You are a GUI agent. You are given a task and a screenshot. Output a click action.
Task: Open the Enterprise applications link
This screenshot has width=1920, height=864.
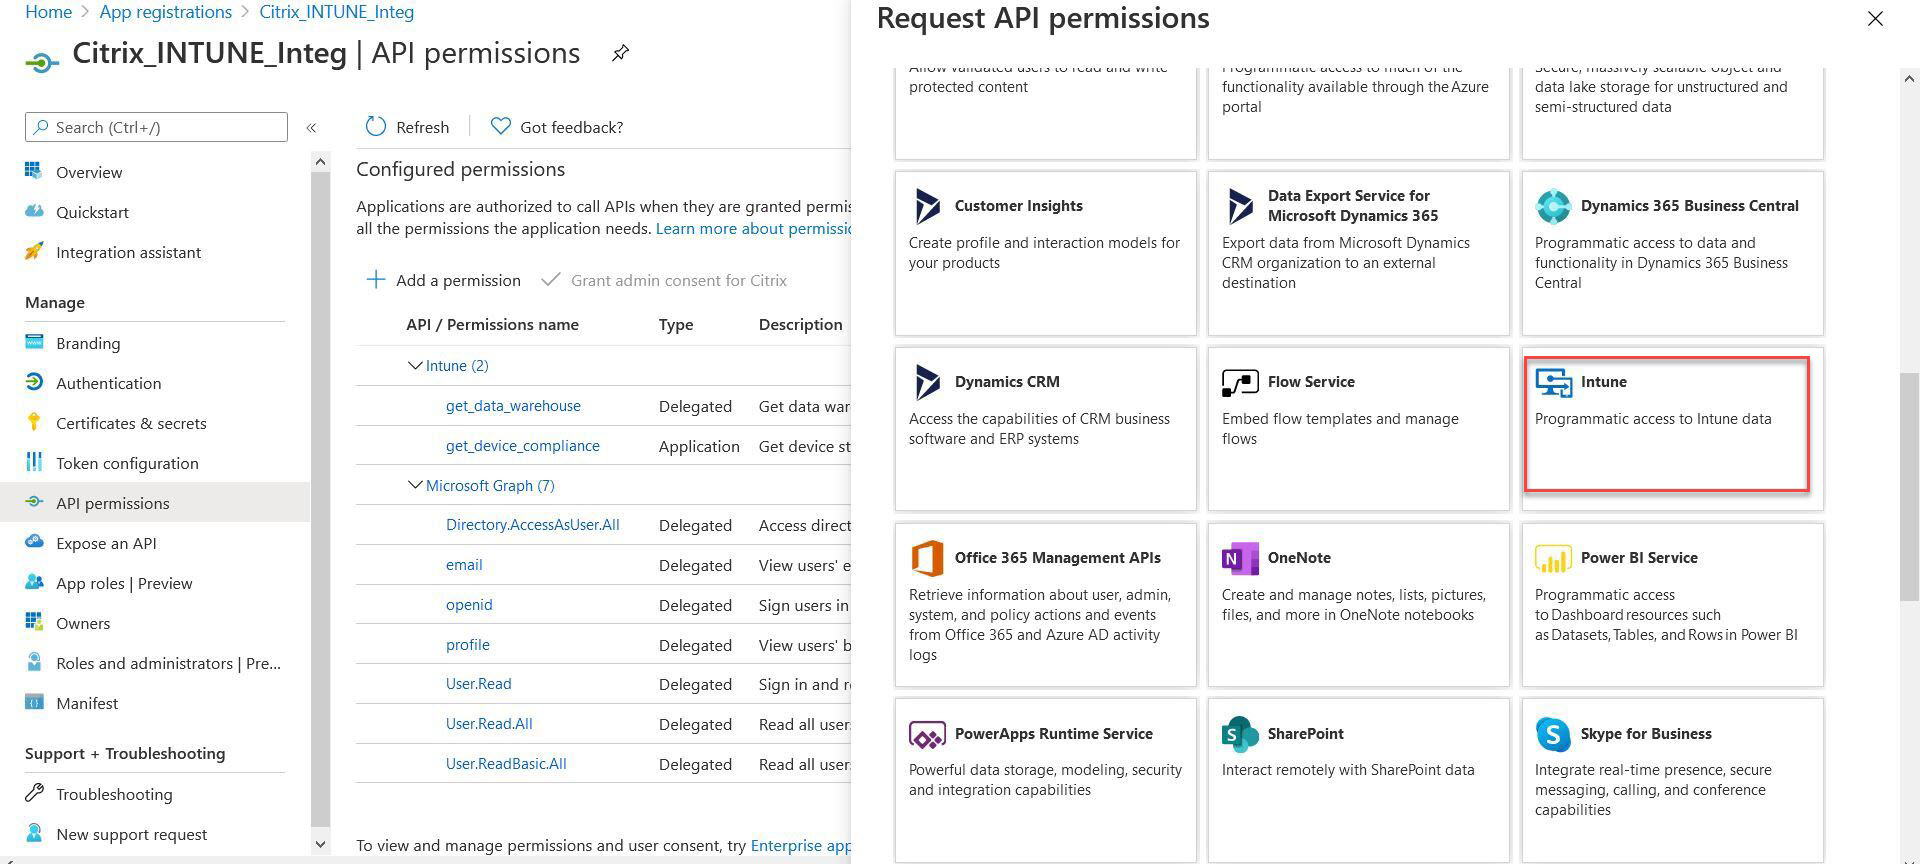coord(800,846)
